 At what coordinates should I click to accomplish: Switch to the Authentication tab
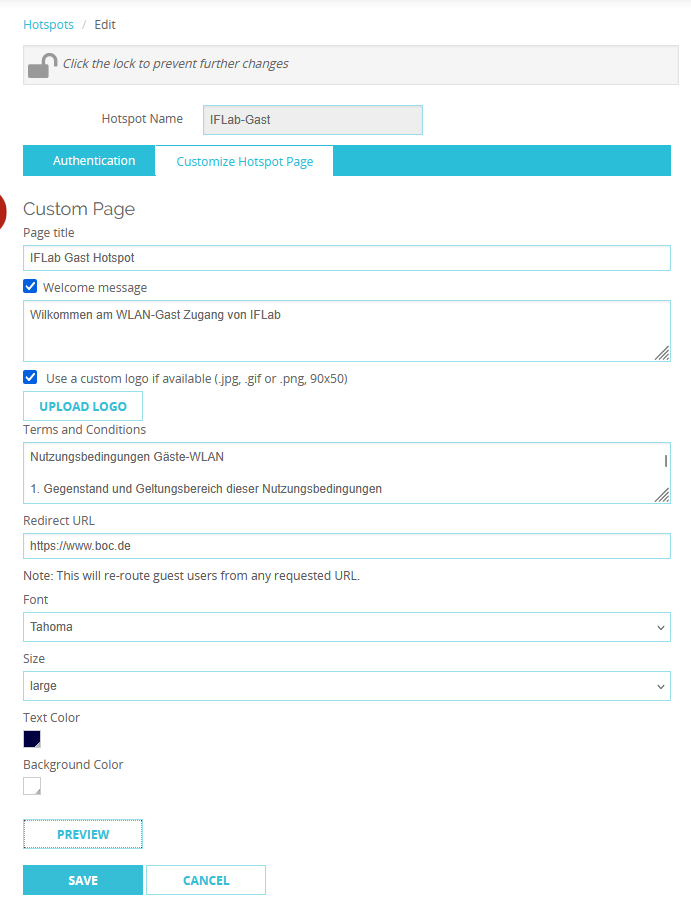[x=94, y=161]
